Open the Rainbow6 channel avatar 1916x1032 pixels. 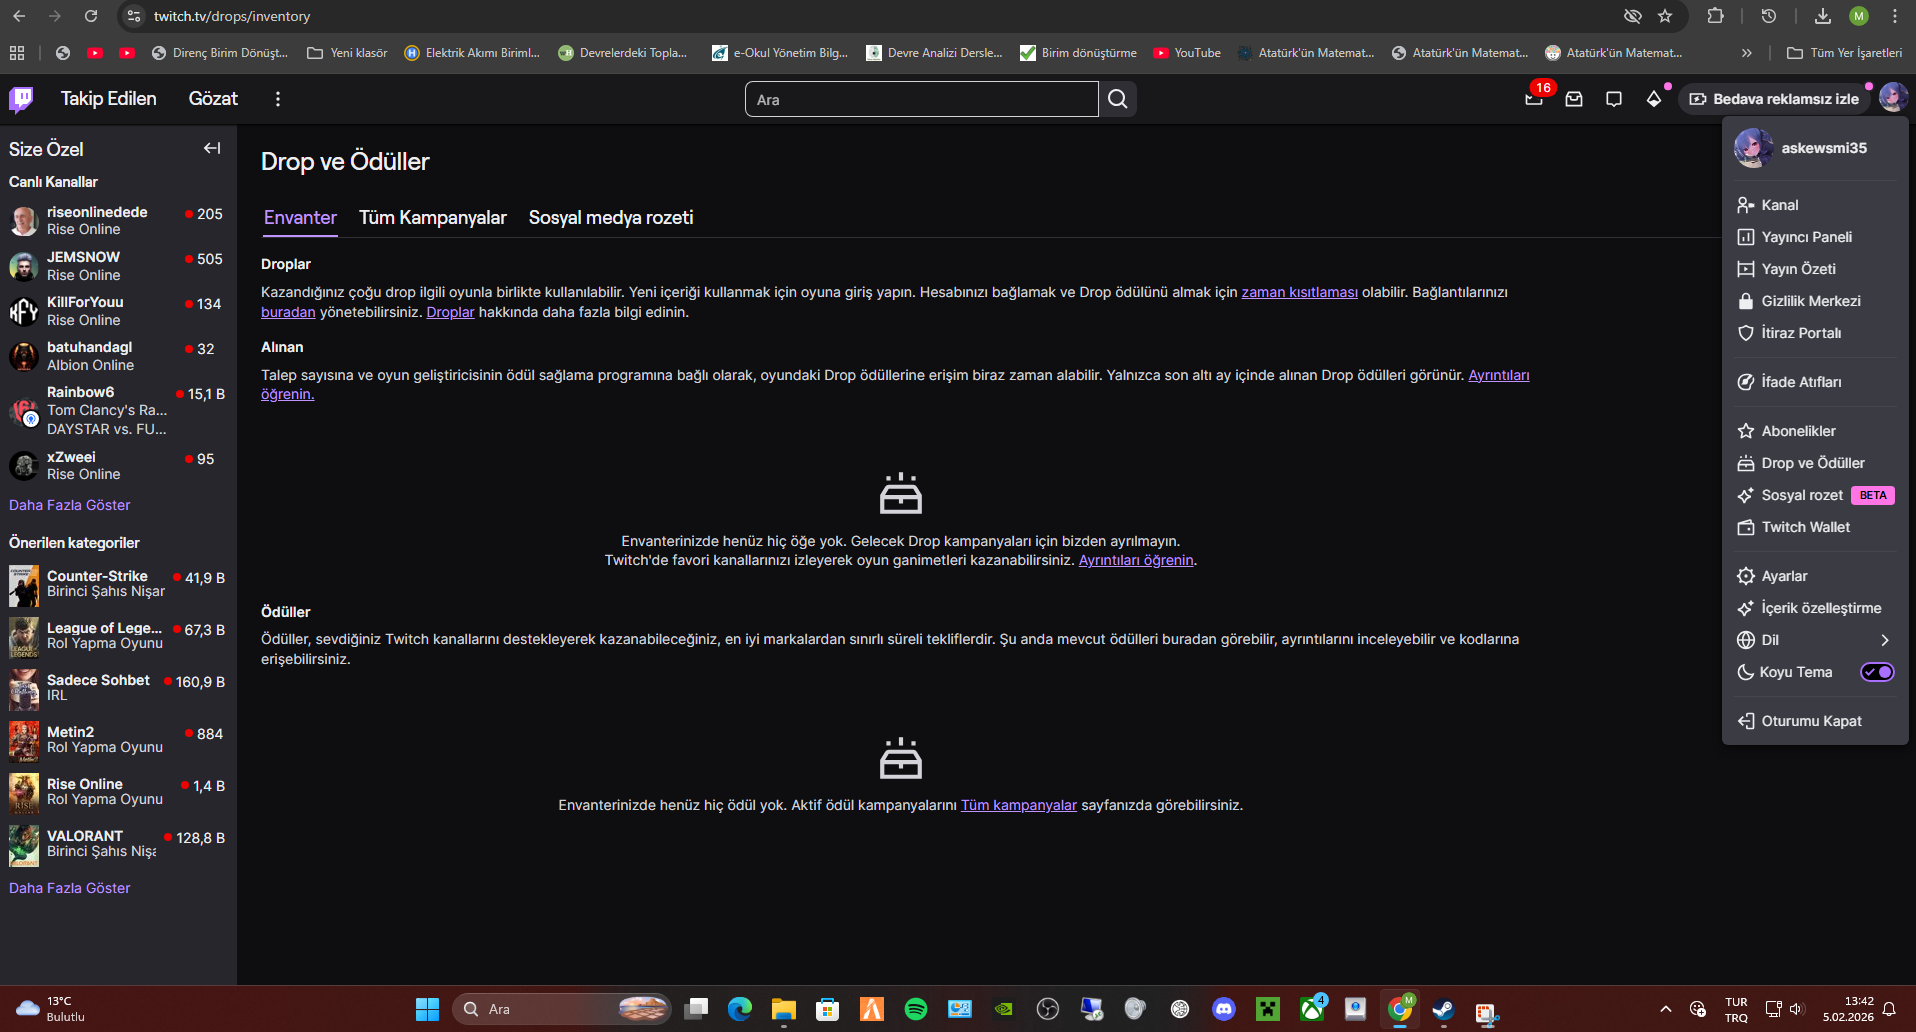24,410
